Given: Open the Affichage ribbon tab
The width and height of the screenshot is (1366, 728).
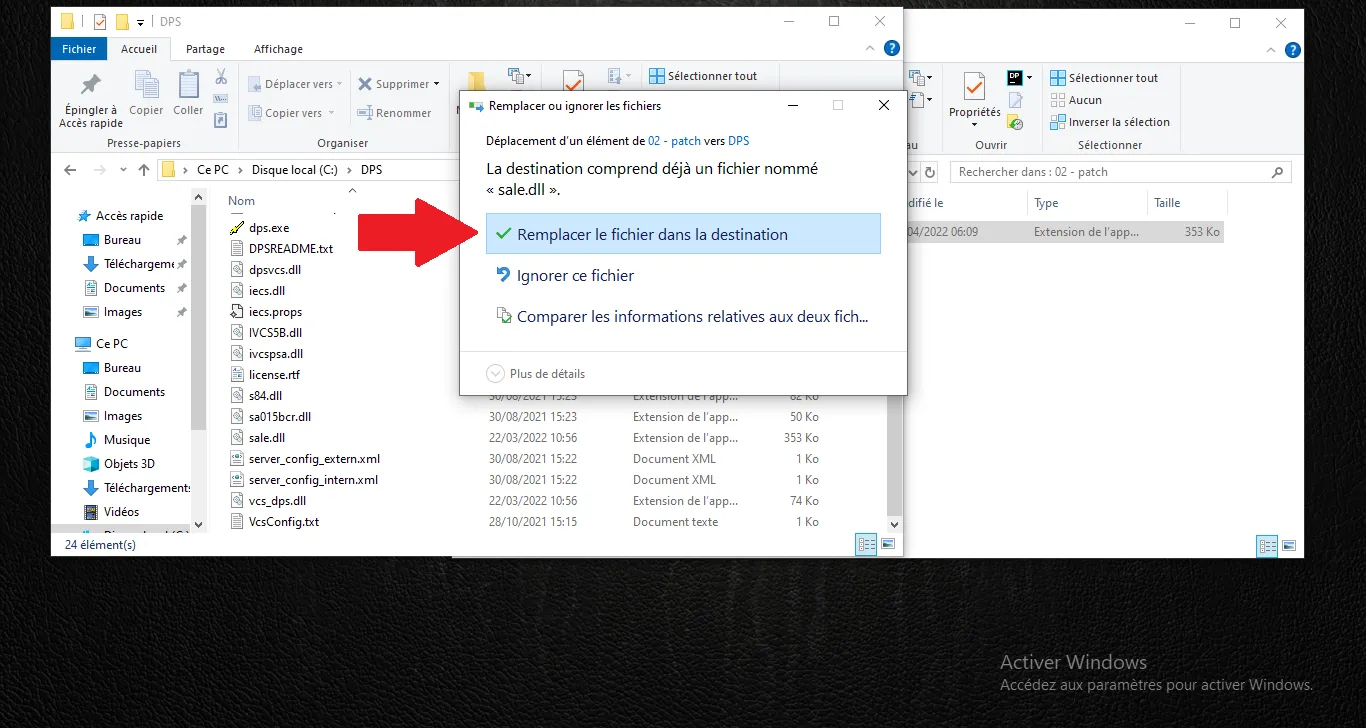Looking at the screenshot, I should 278,49.
